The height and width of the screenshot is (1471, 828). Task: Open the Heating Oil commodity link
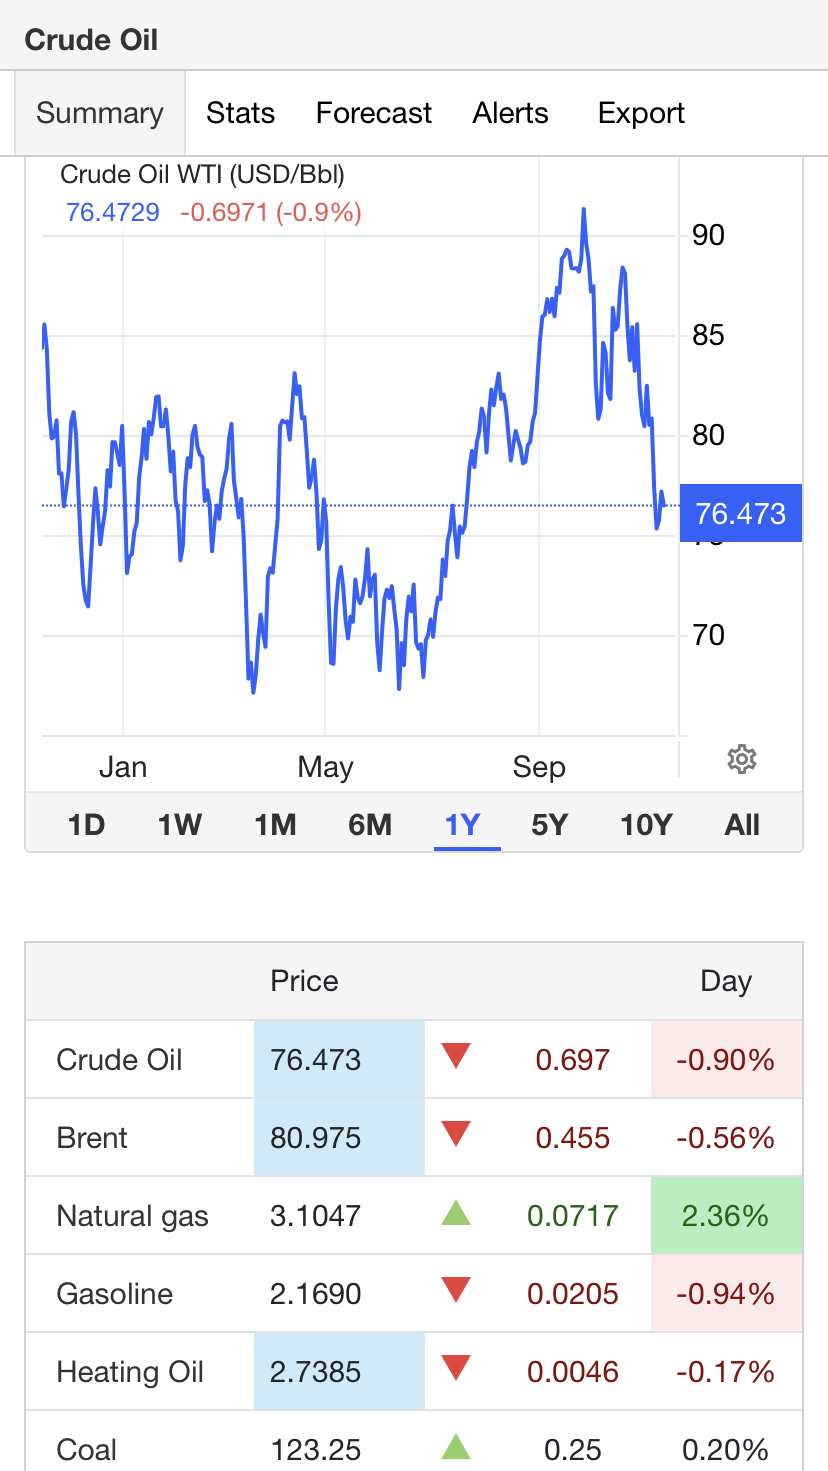click(x=130, y=1372)
